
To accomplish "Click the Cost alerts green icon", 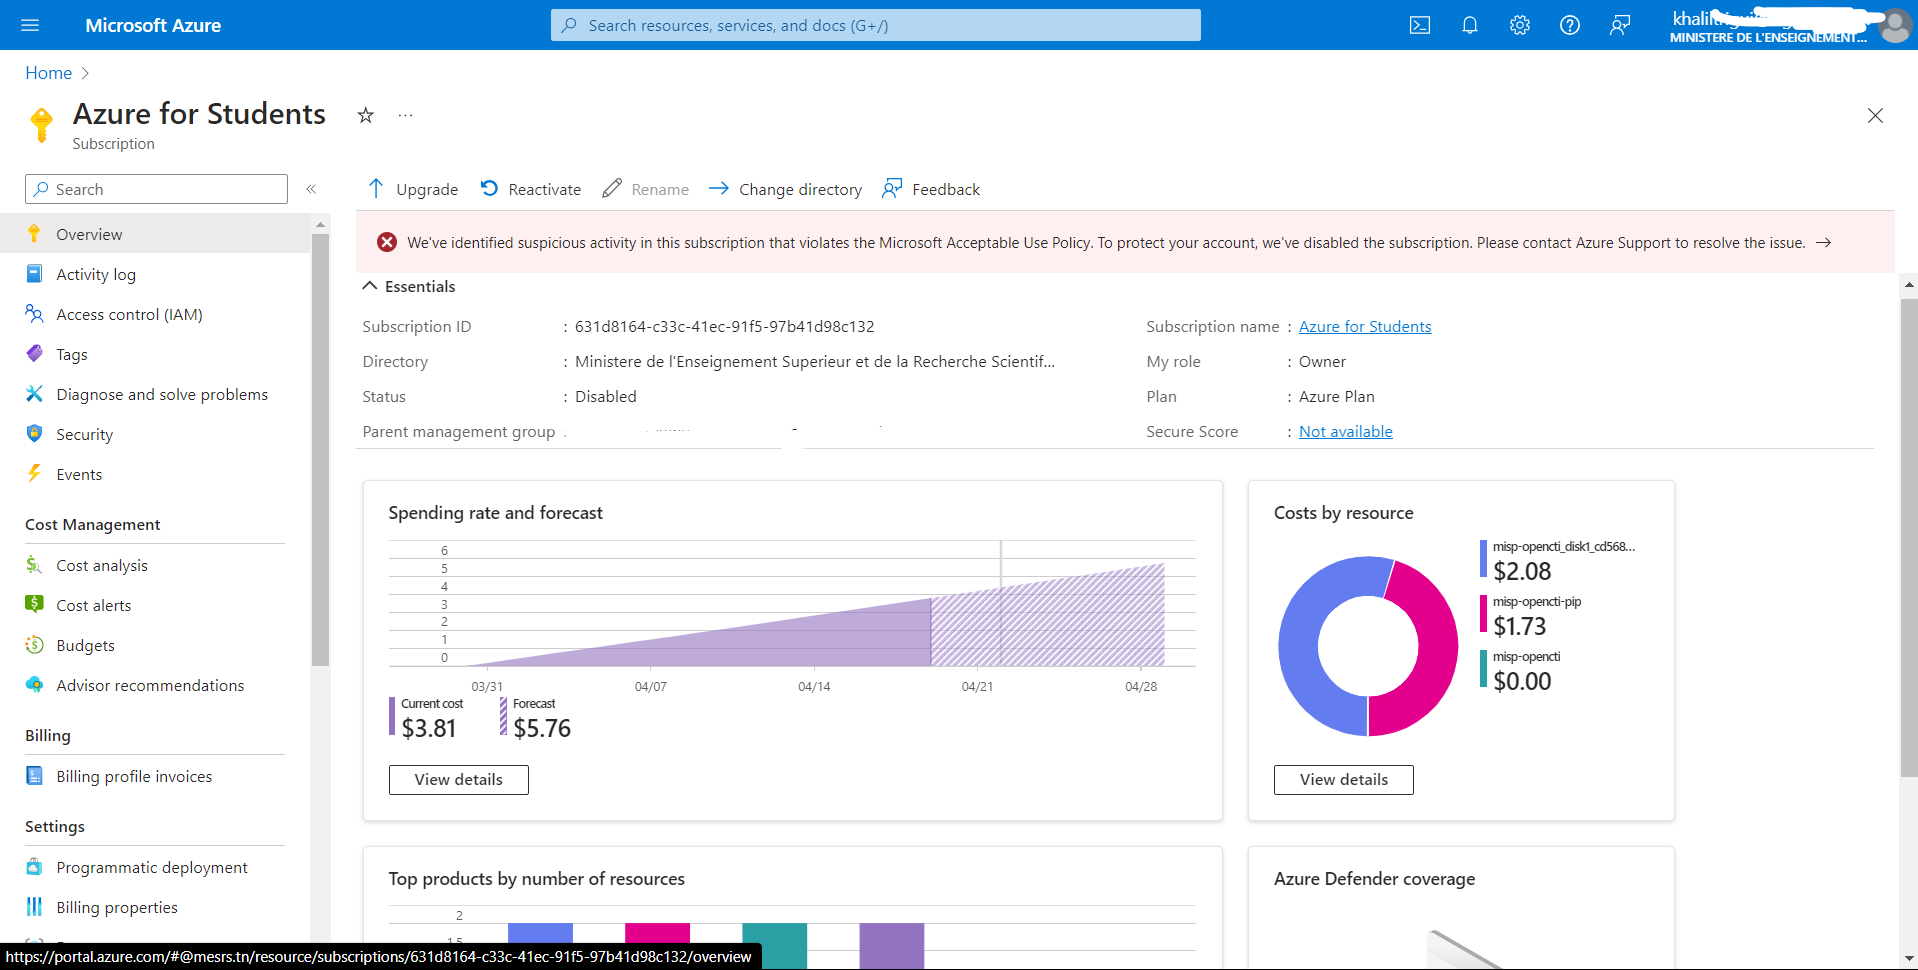I will tap(34, 604).
